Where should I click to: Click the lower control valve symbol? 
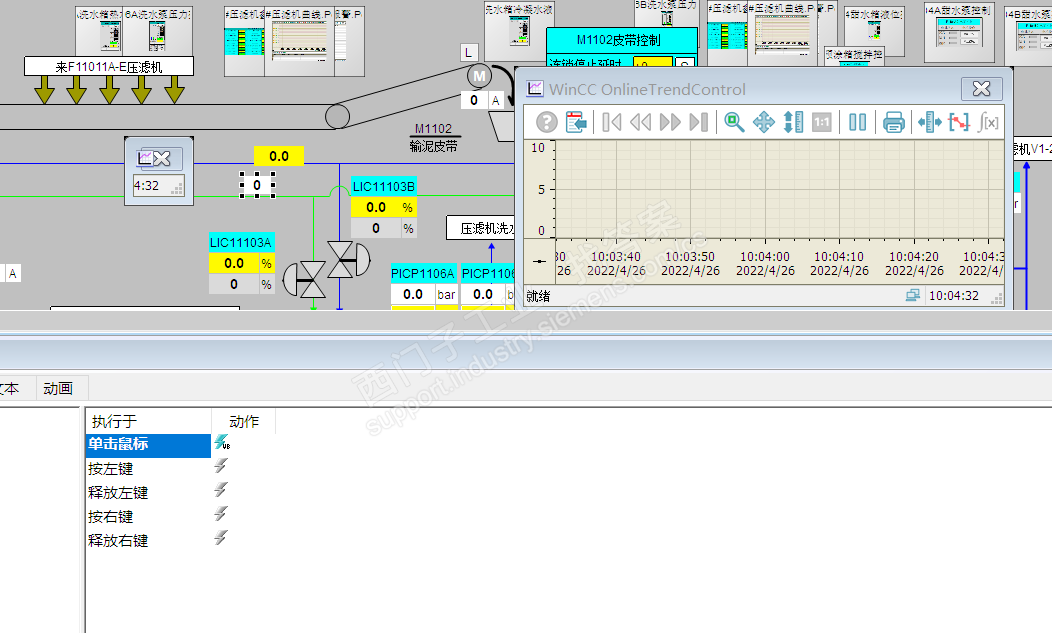point(304,280)
